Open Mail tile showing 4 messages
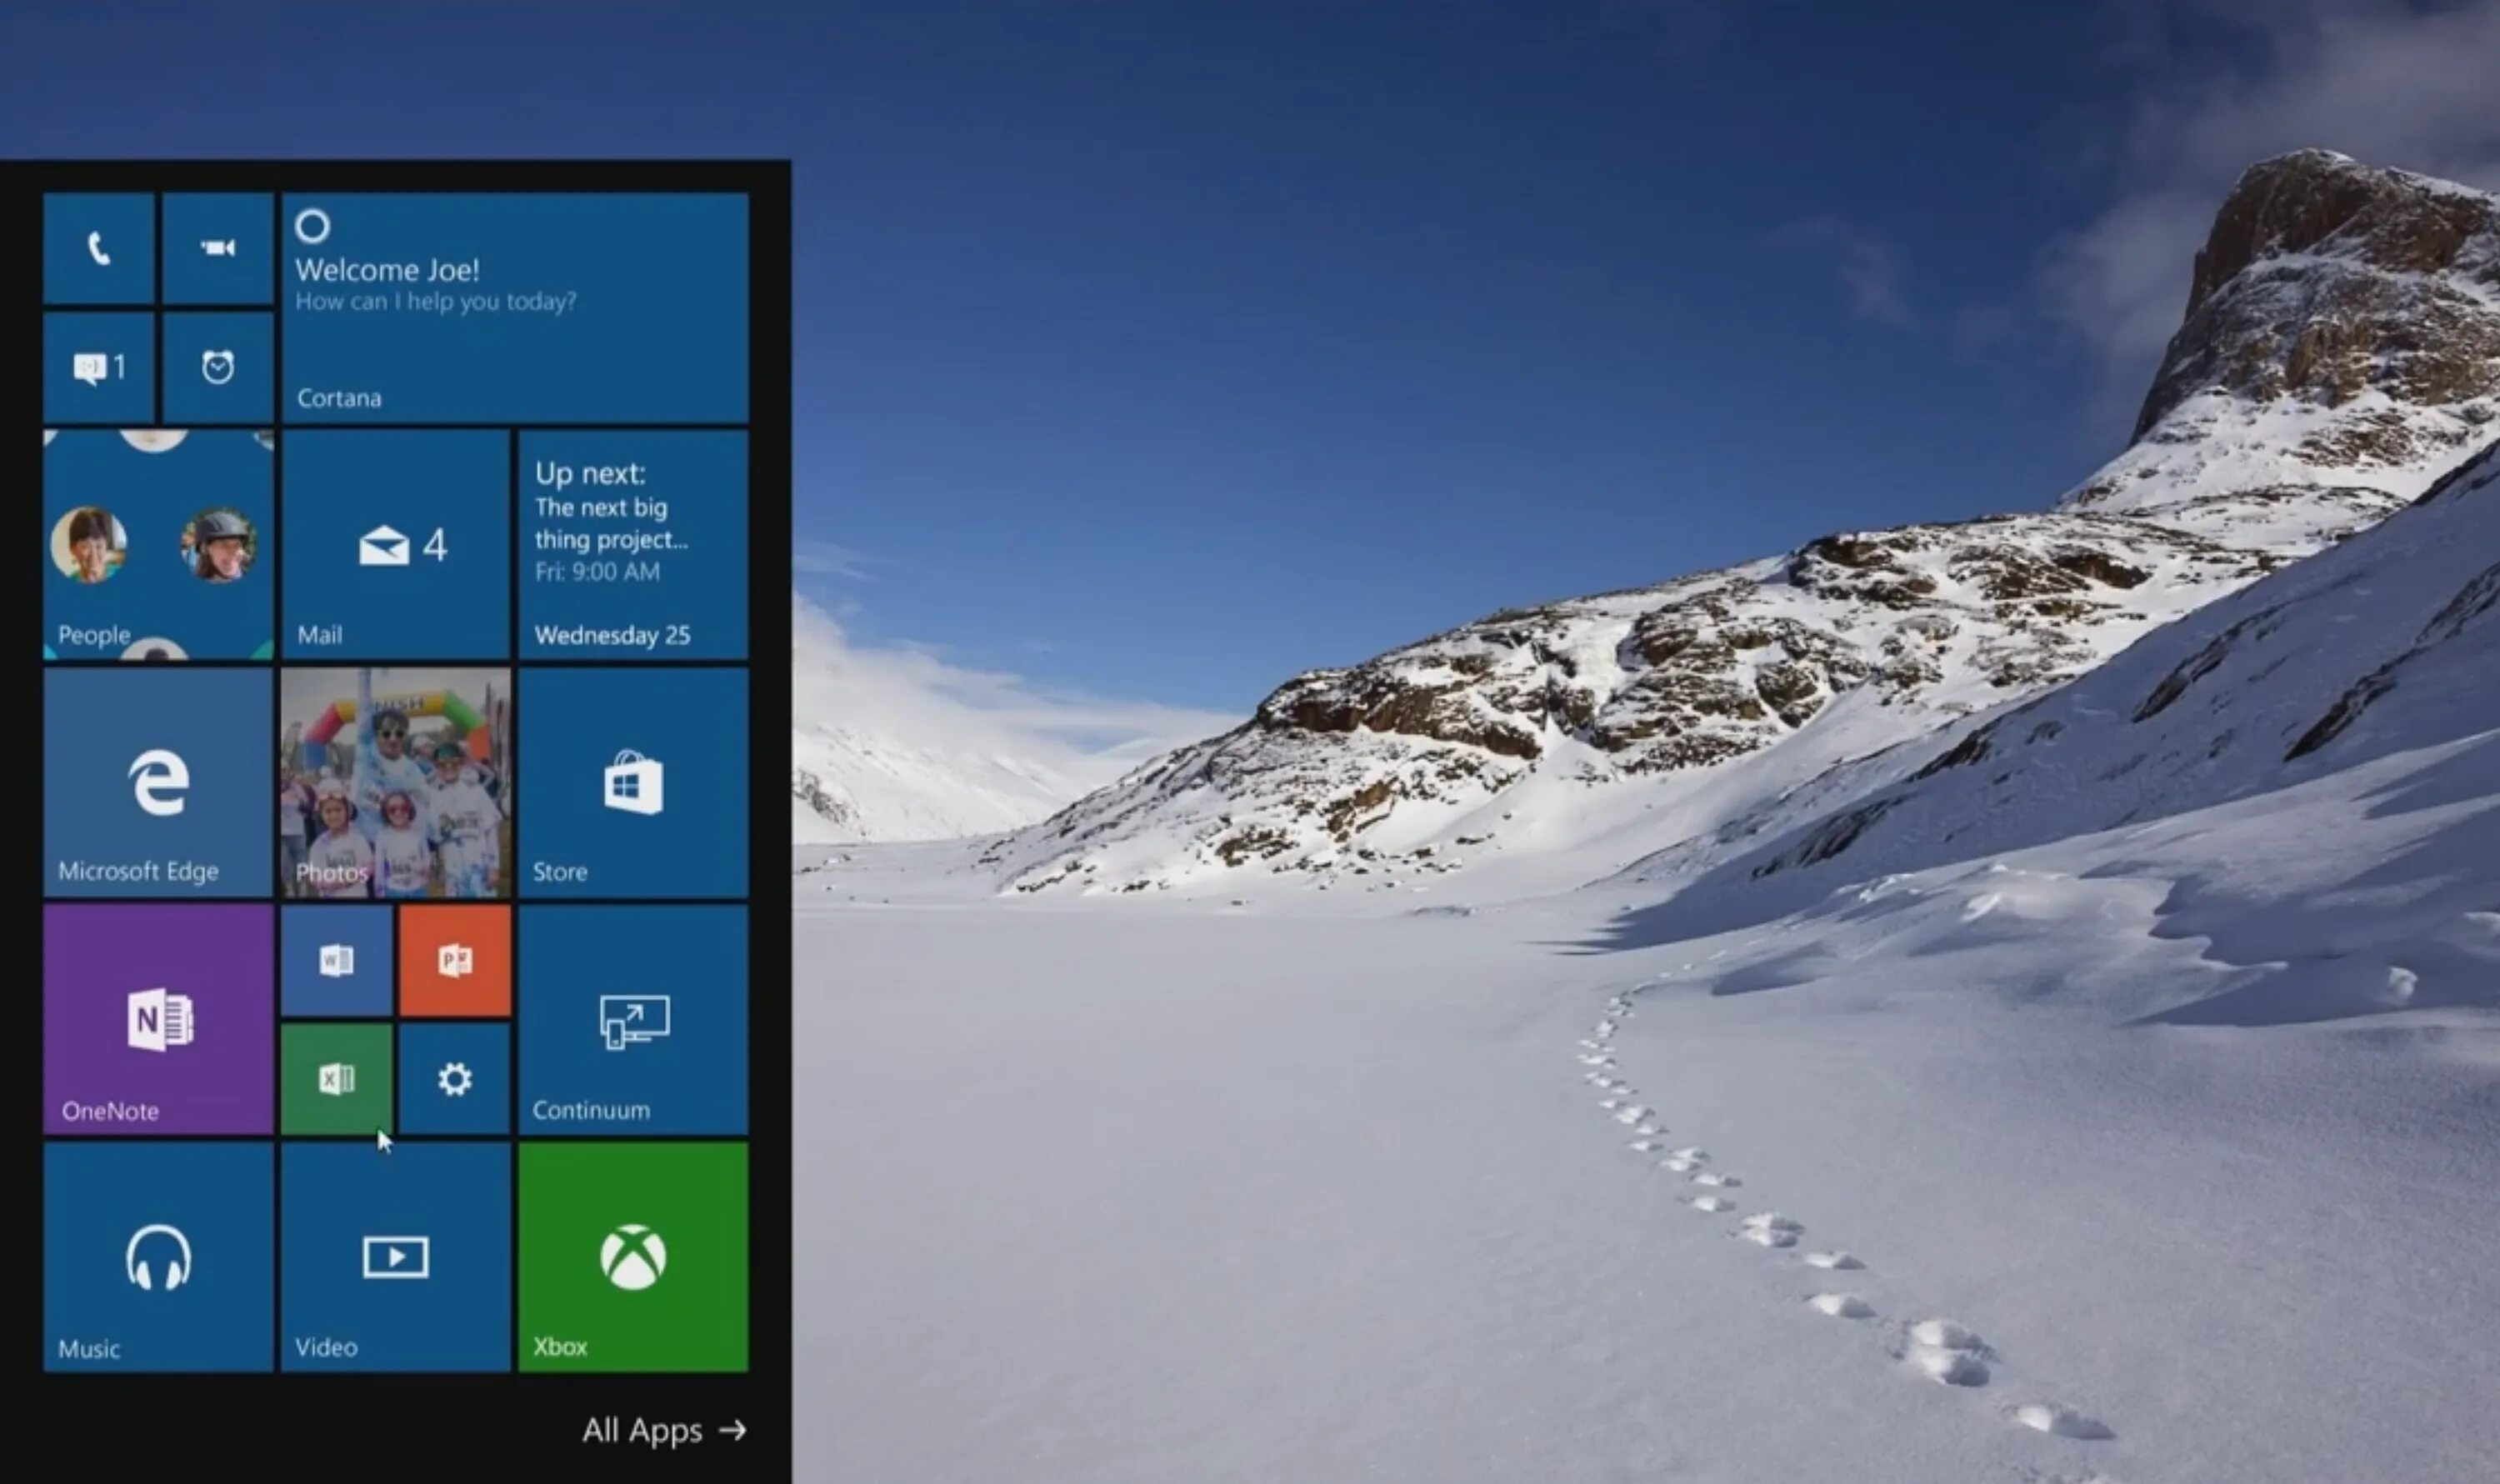Image resolution: width=2500 pixels, height=1484 pixels. coord(396,545)
